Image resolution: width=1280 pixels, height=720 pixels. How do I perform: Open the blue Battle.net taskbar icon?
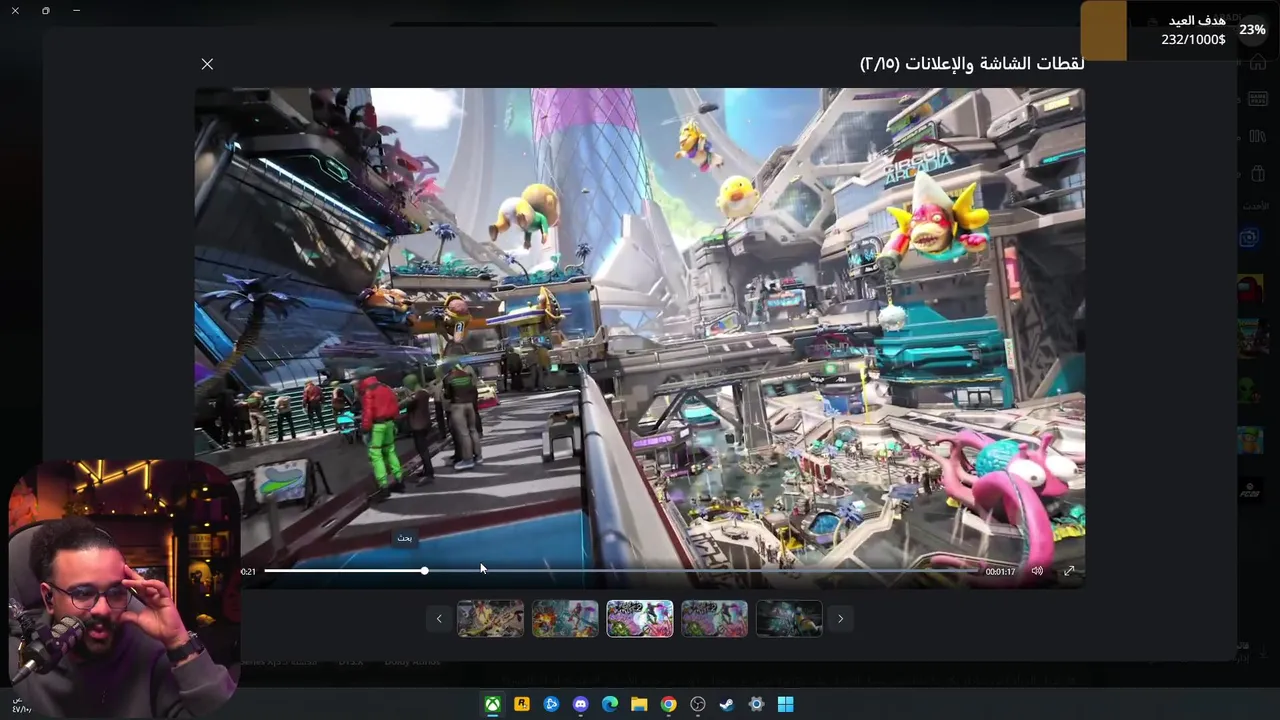(551, 704)
